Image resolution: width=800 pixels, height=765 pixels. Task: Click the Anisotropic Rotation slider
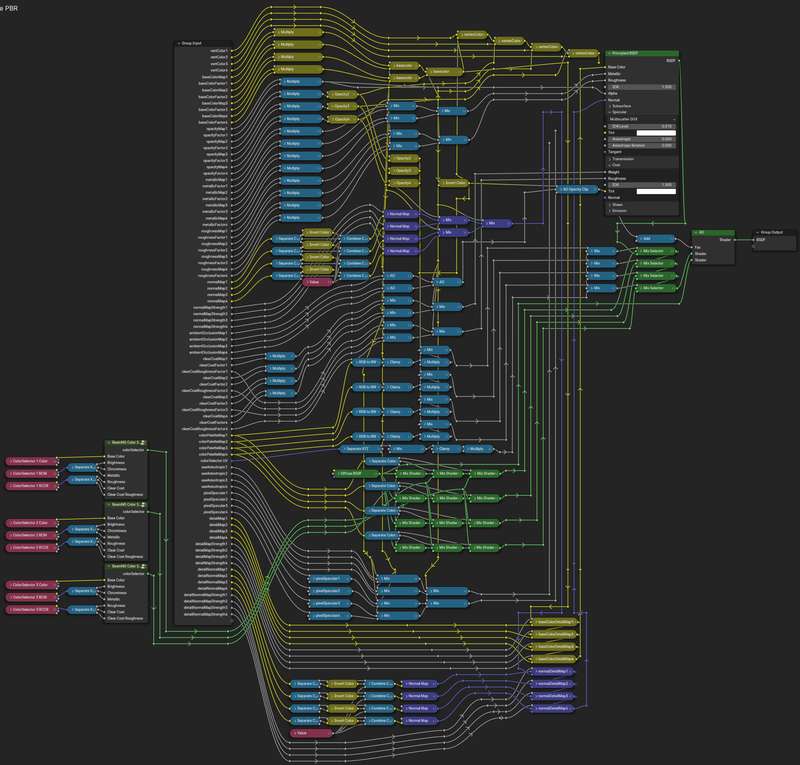coord(642,145)
